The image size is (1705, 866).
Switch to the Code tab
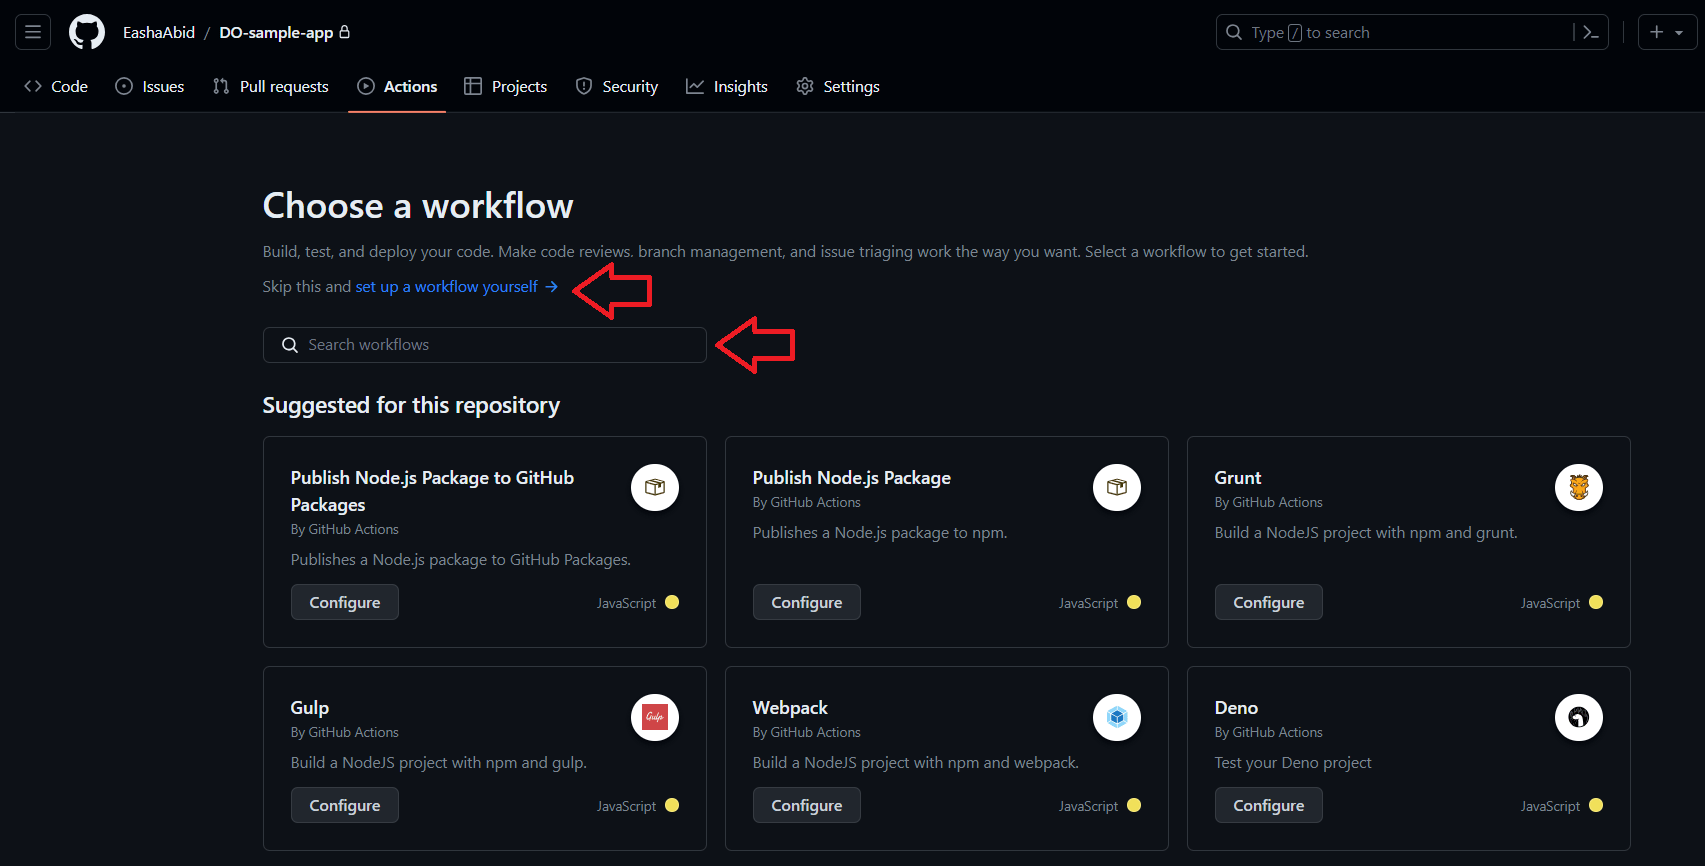[x=56, y=86]
